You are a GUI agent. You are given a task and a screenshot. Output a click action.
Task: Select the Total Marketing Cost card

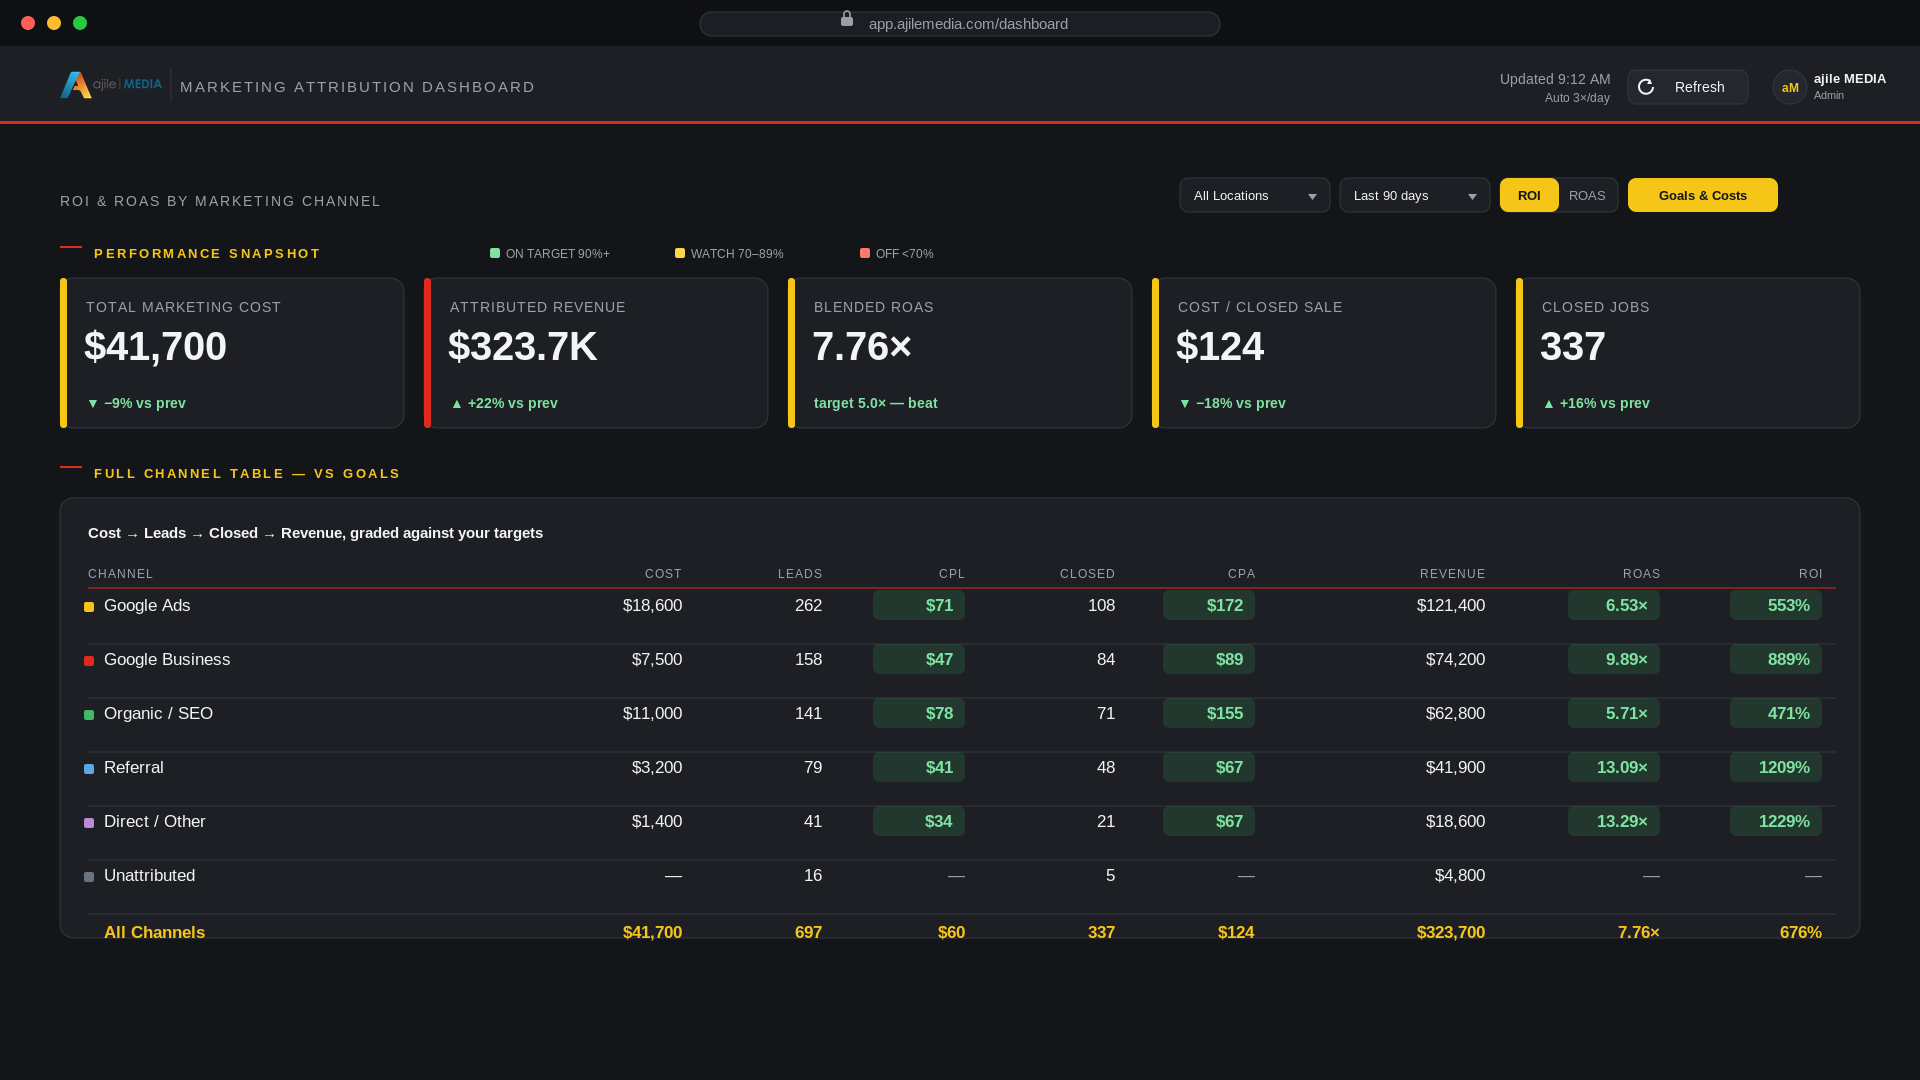tap(232, 353)
